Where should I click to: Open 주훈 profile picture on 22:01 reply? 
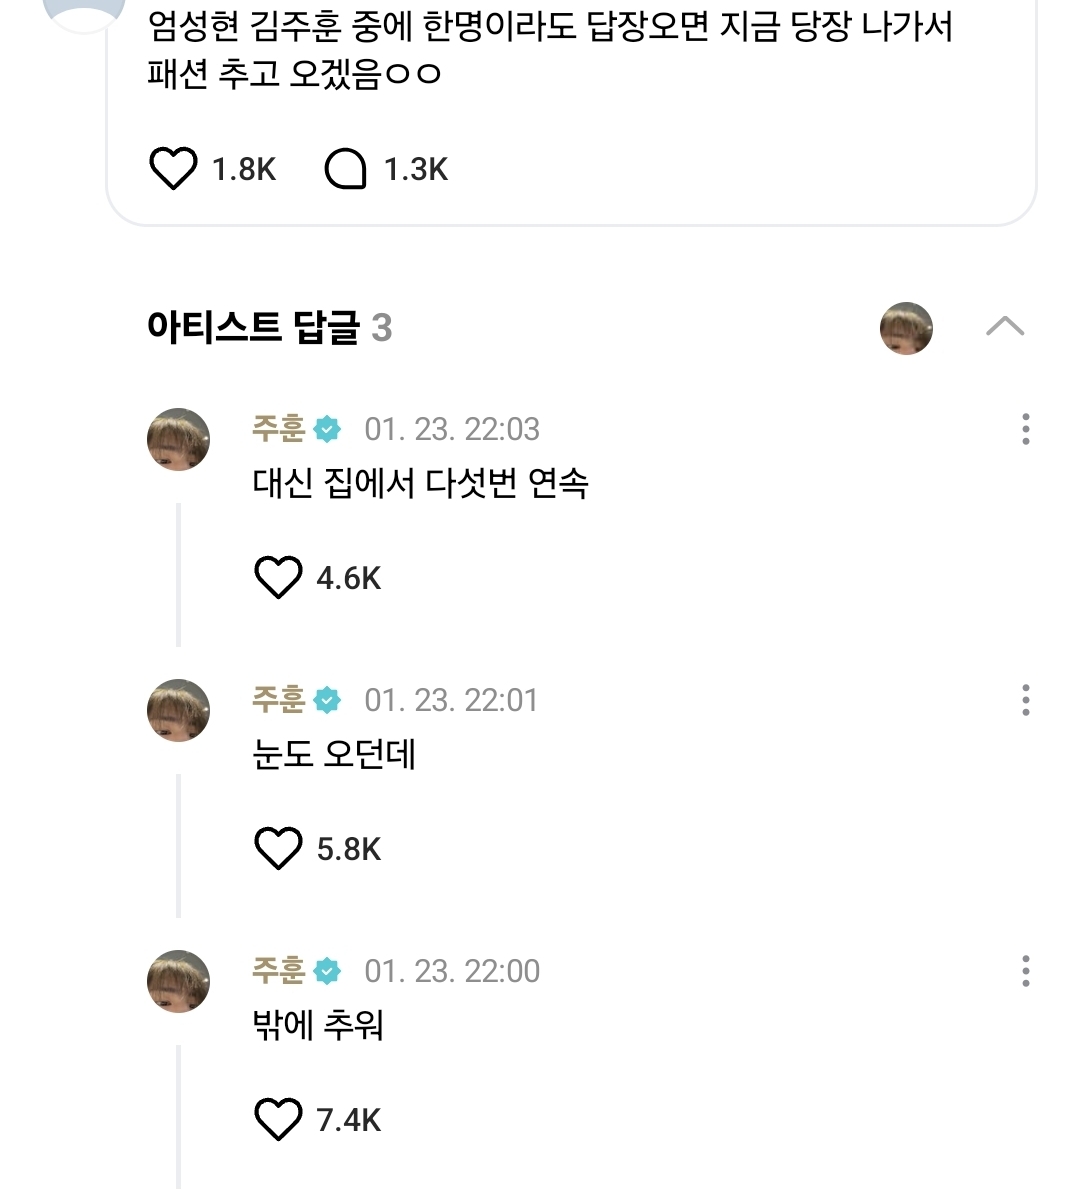tap(179, 710)
